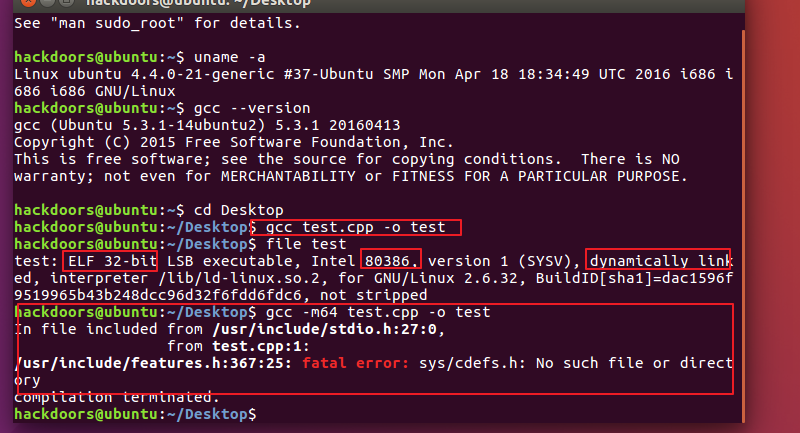This screenshot has height=433, width=800.
Task: Click 'gcc (Ubuntu 5.3.1-14ubuntu2) 5.3.1 20160413' line
Action: (207, 125)
